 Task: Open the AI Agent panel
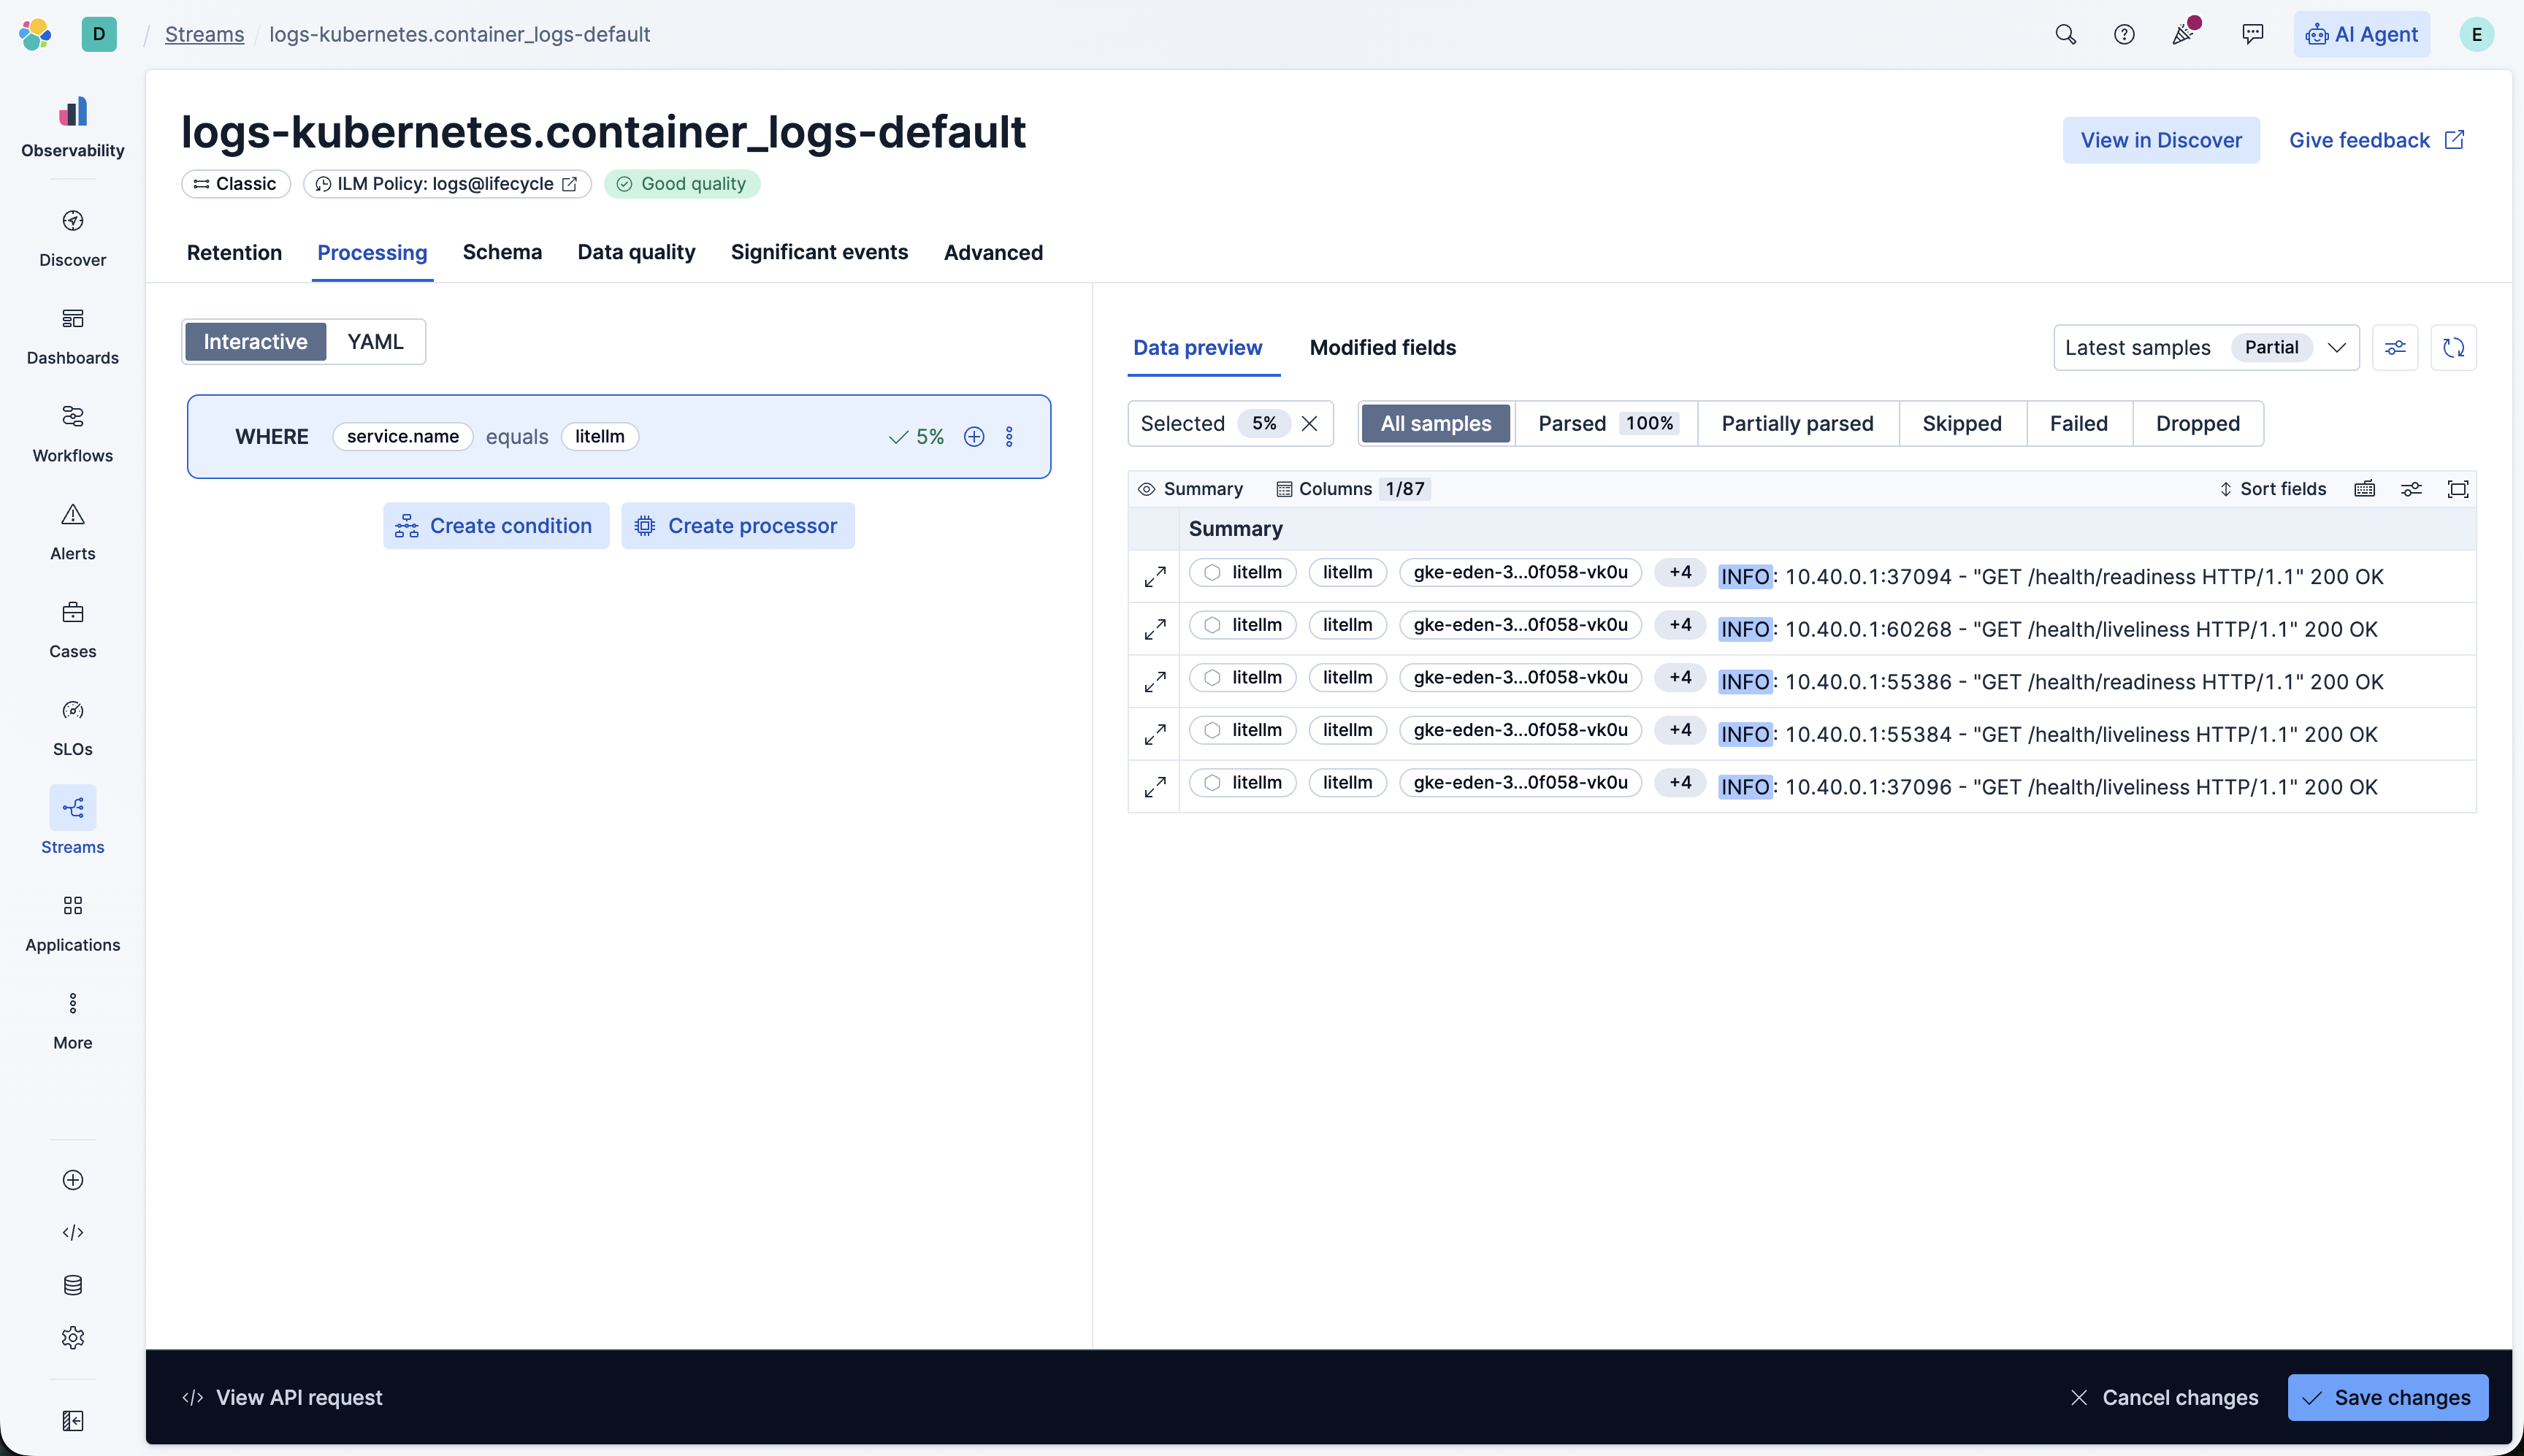2361,35
